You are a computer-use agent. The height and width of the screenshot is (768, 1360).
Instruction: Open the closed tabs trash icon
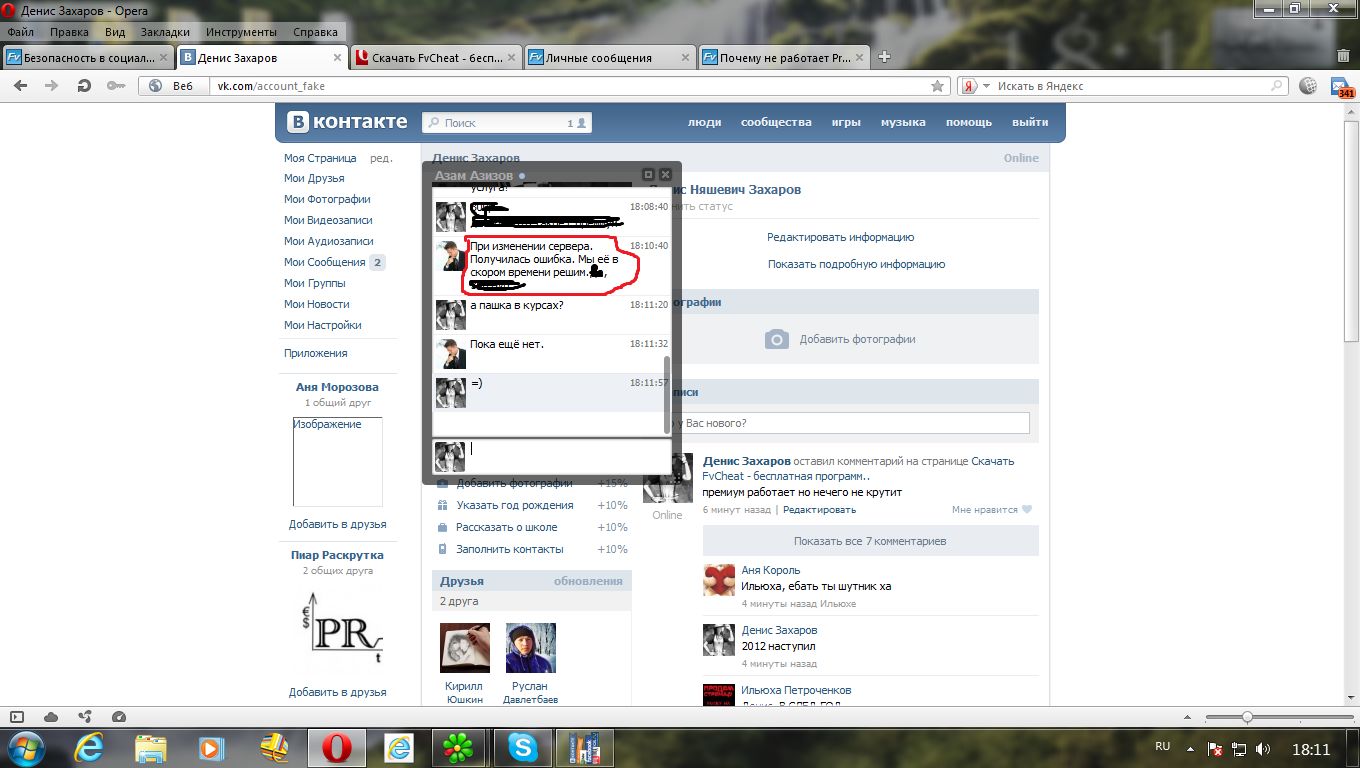coord(1344,57)
